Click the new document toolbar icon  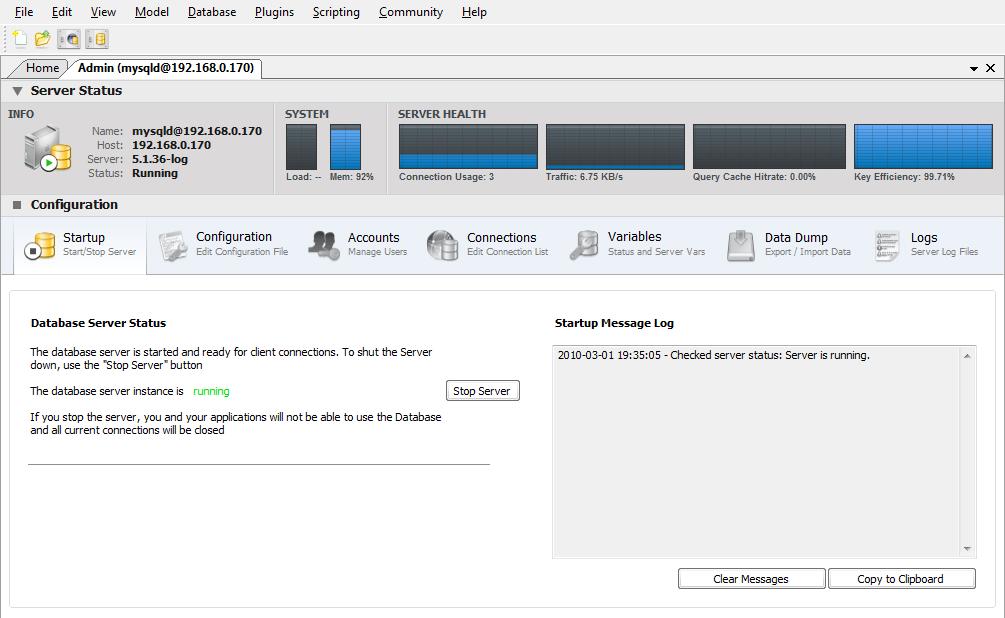[x=20, y=39]
